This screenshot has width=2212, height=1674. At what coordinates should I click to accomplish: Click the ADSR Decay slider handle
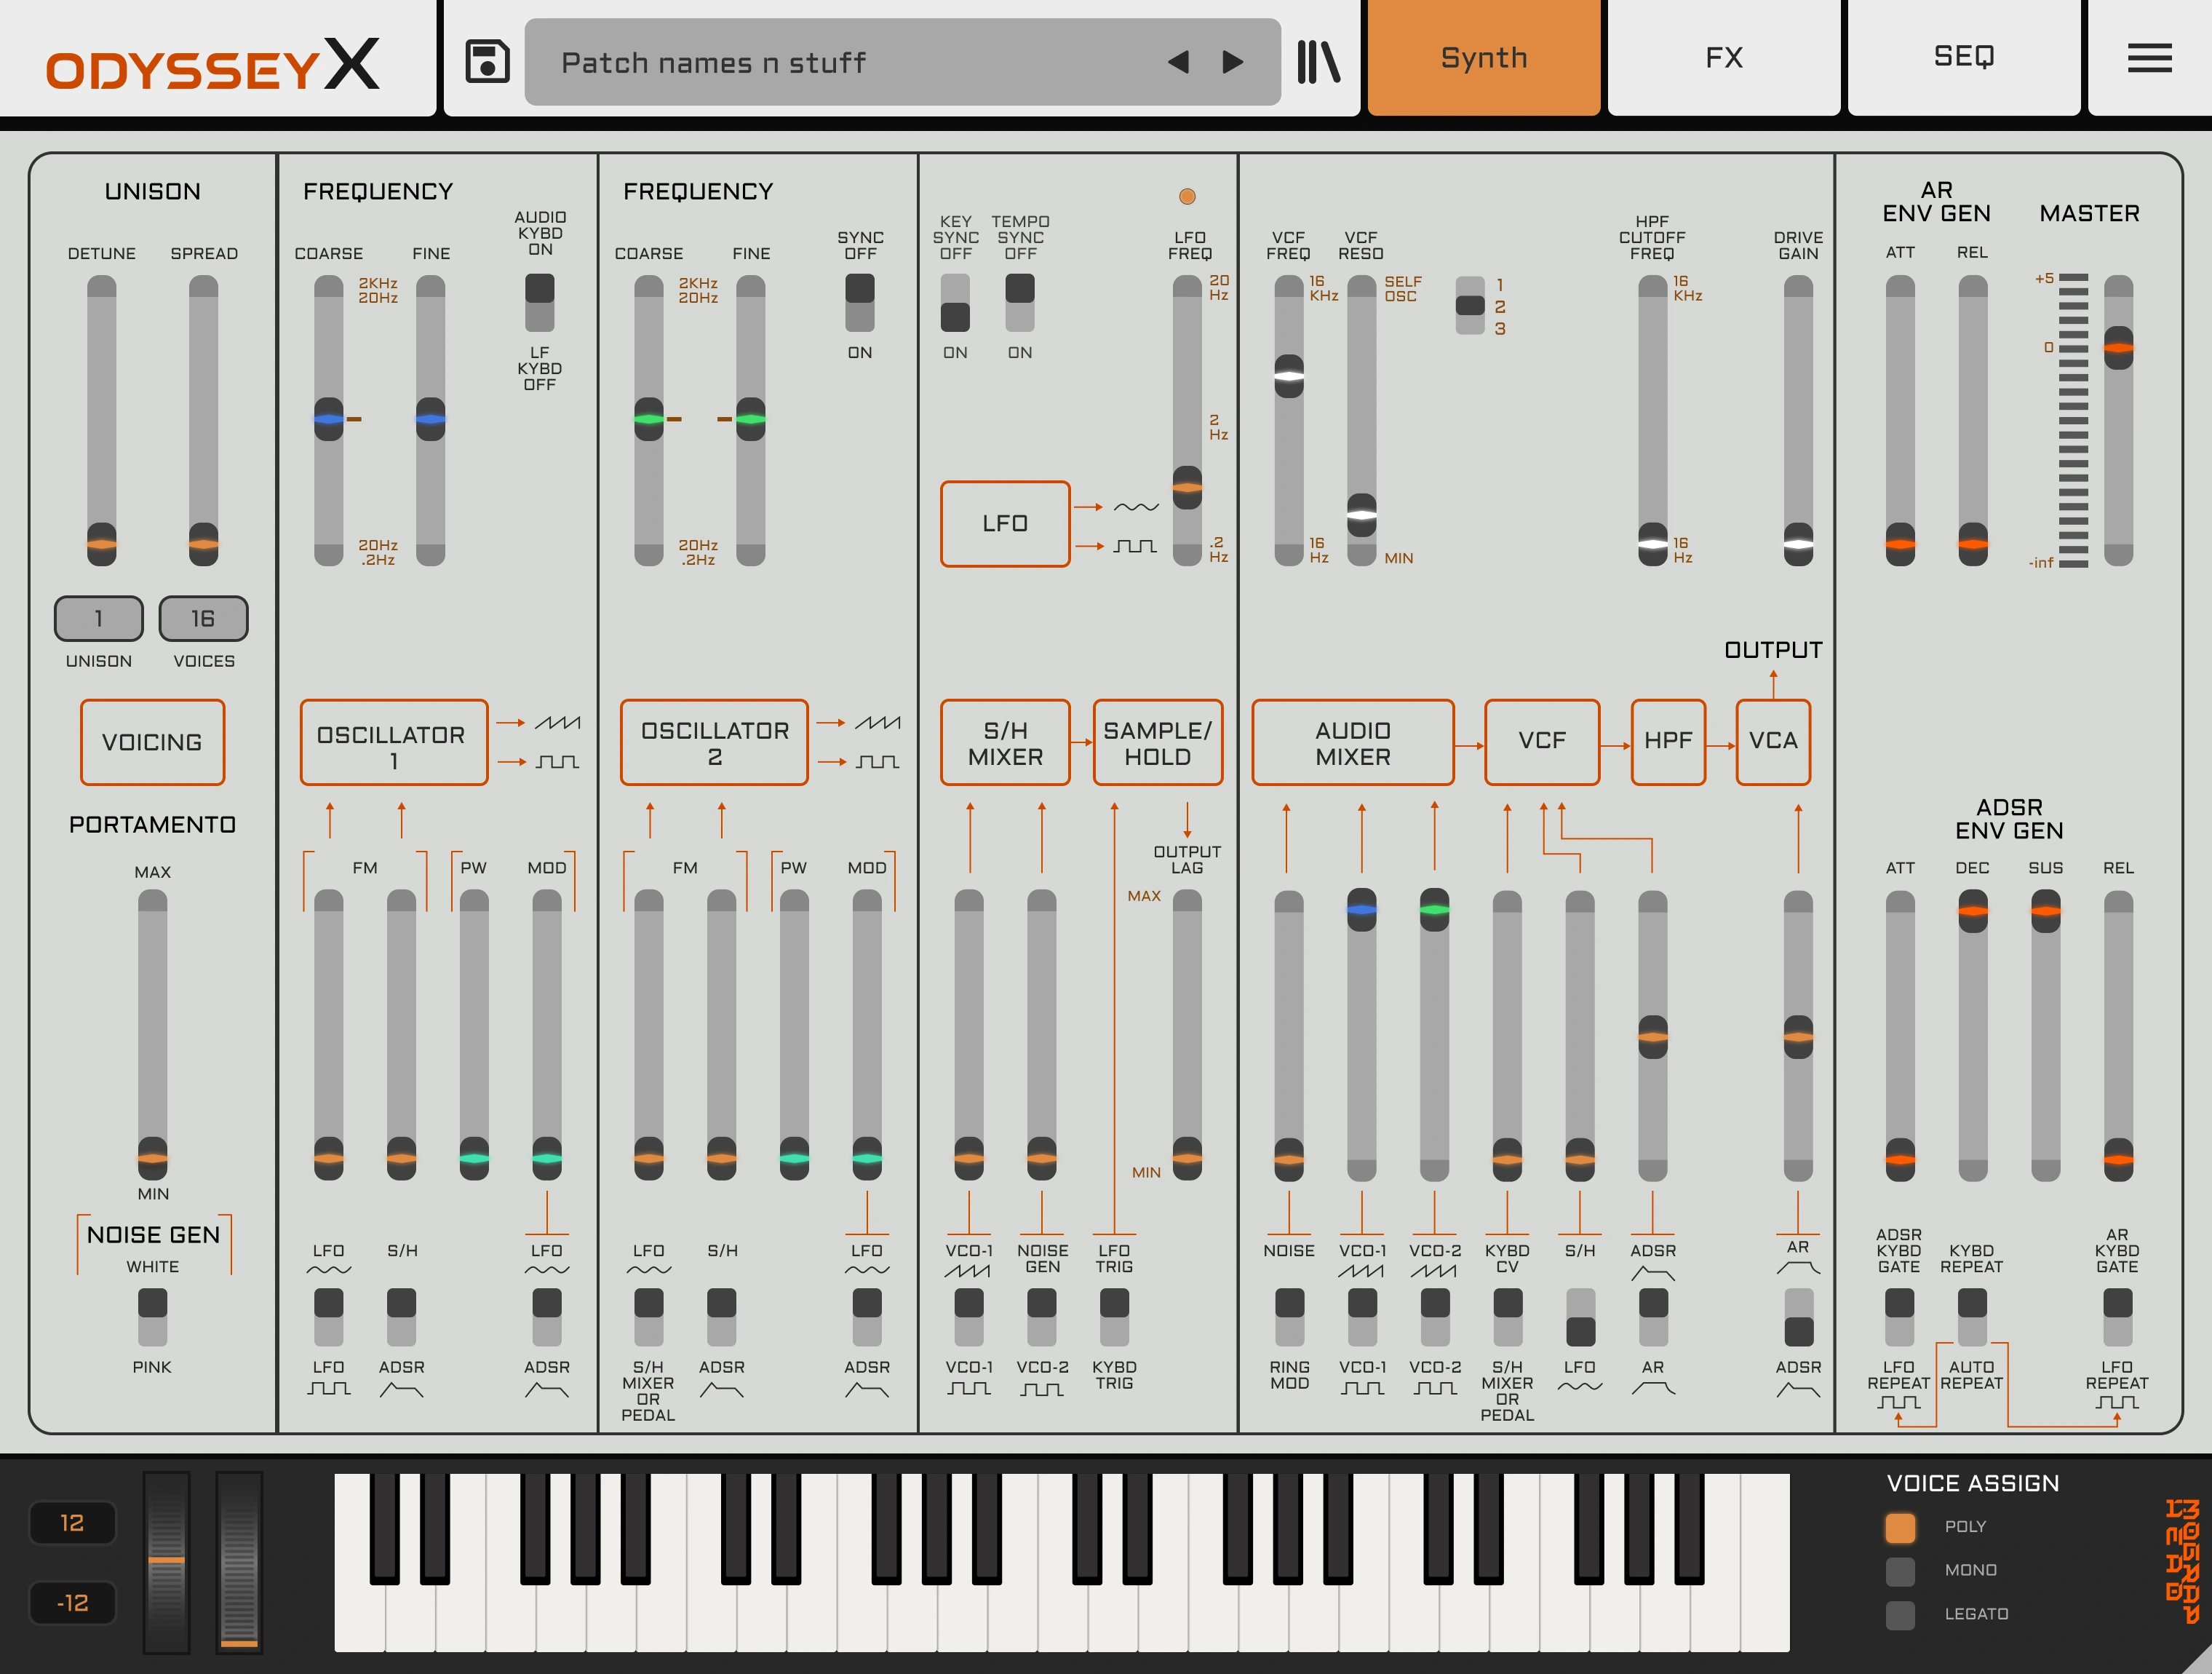tap(1972, 910)
